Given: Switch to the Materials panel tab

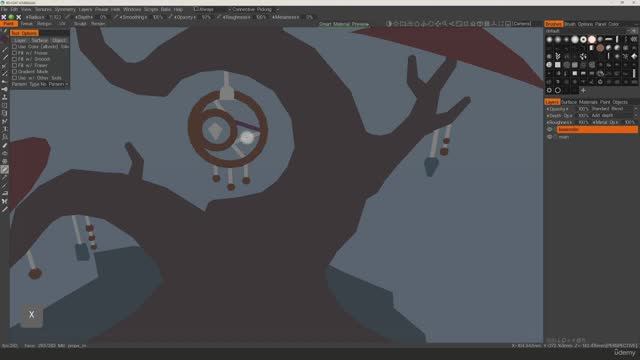Looking at the screenshot, I should [588, 102].
